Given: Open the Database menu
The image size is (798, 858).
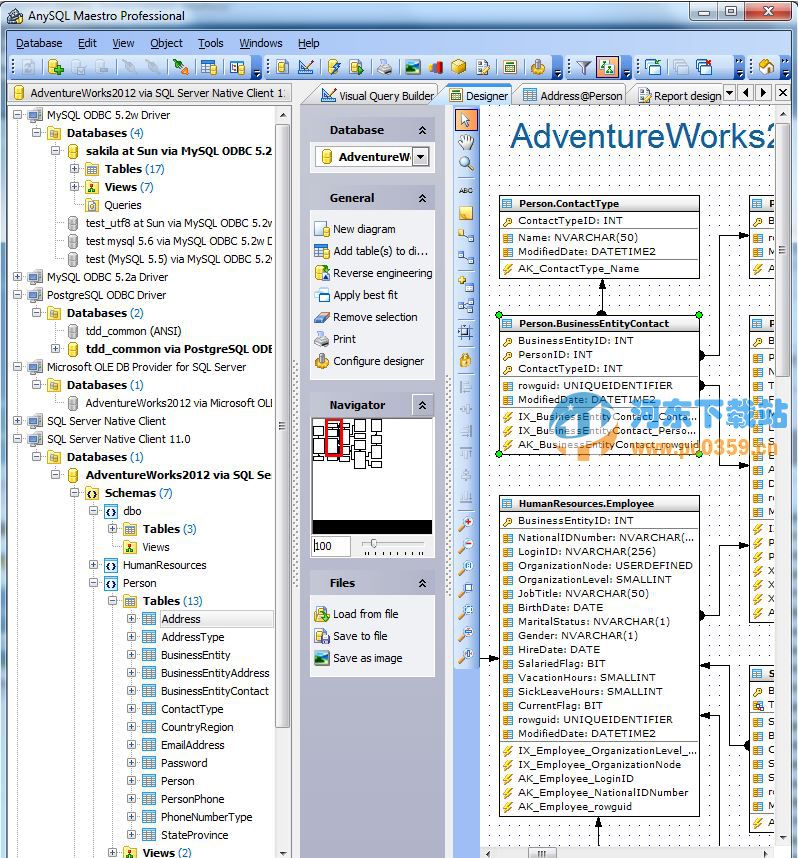Looking at the screenshot, I should click(39, 43).
